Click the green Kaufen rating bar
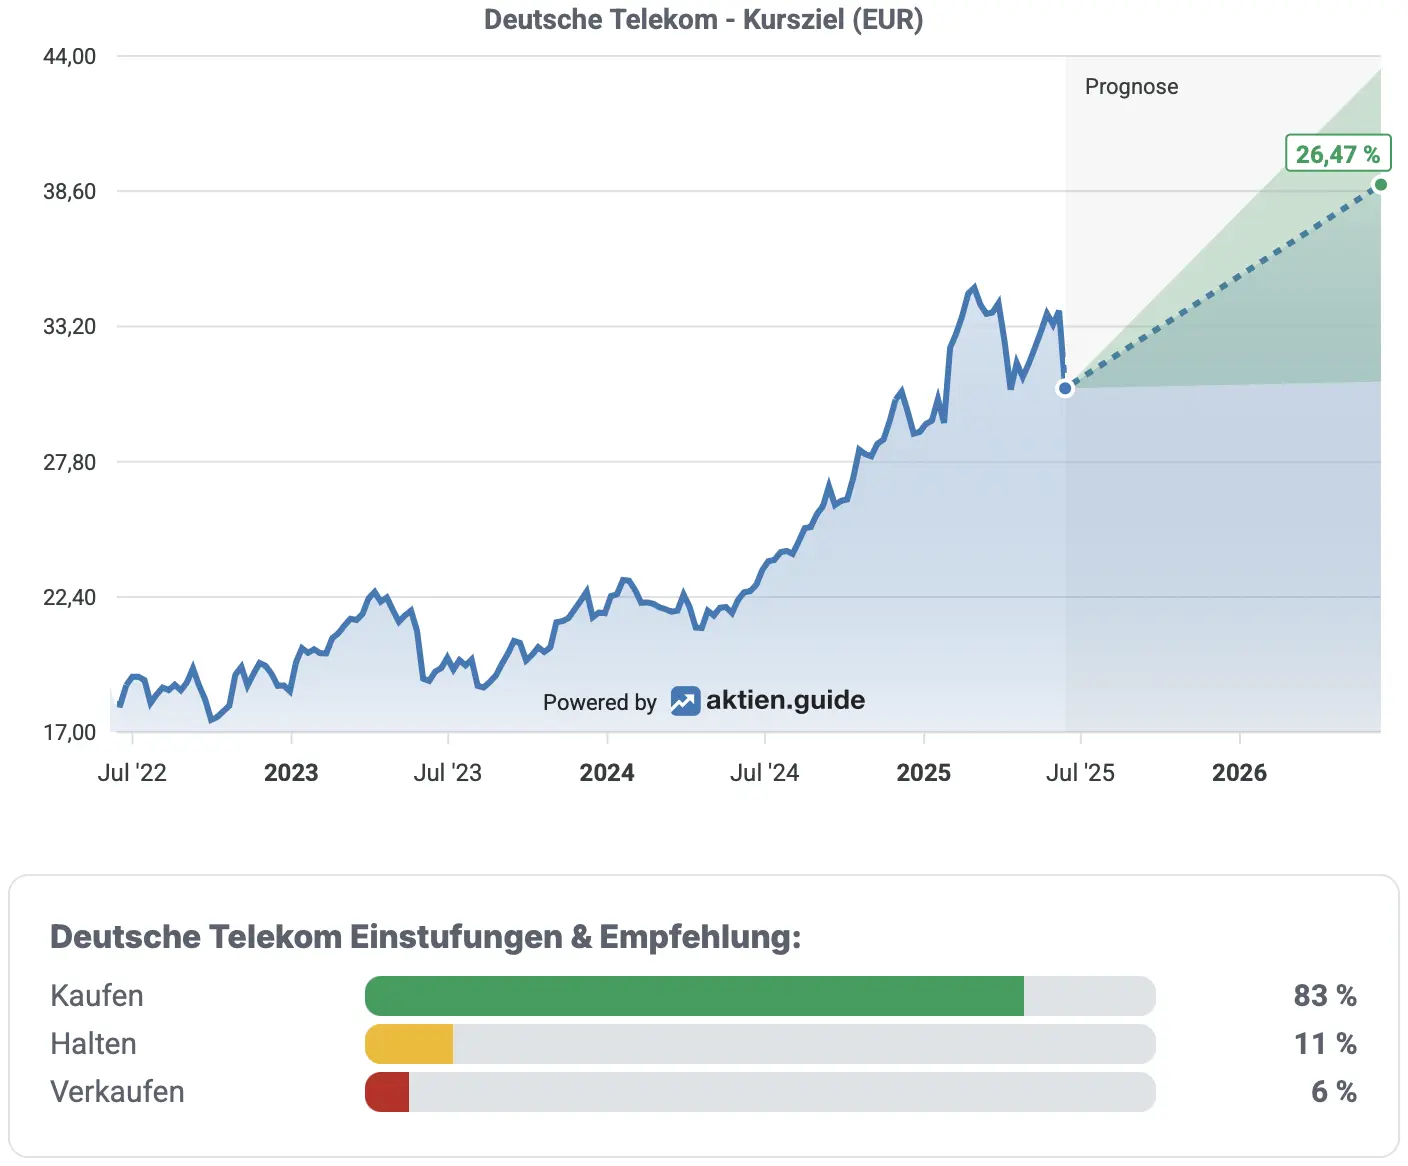This screenshot has height=1166, width=1408. click(694, 996)
